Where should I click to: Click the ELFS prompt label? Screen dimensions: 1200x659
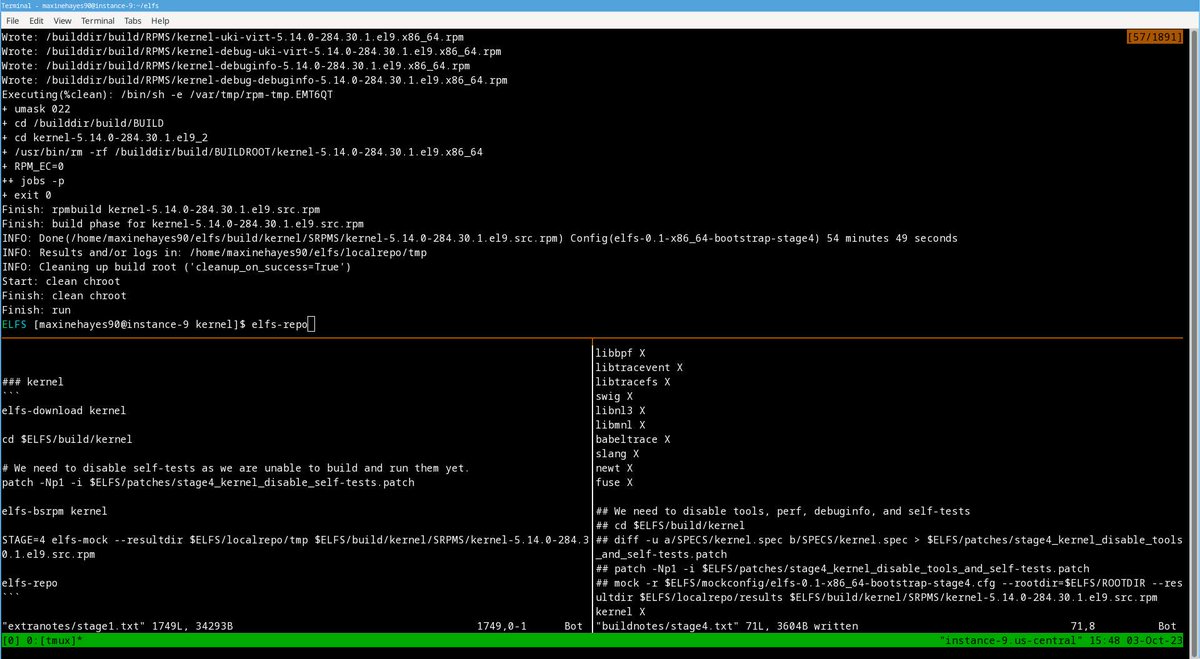(x=15, y=325)
